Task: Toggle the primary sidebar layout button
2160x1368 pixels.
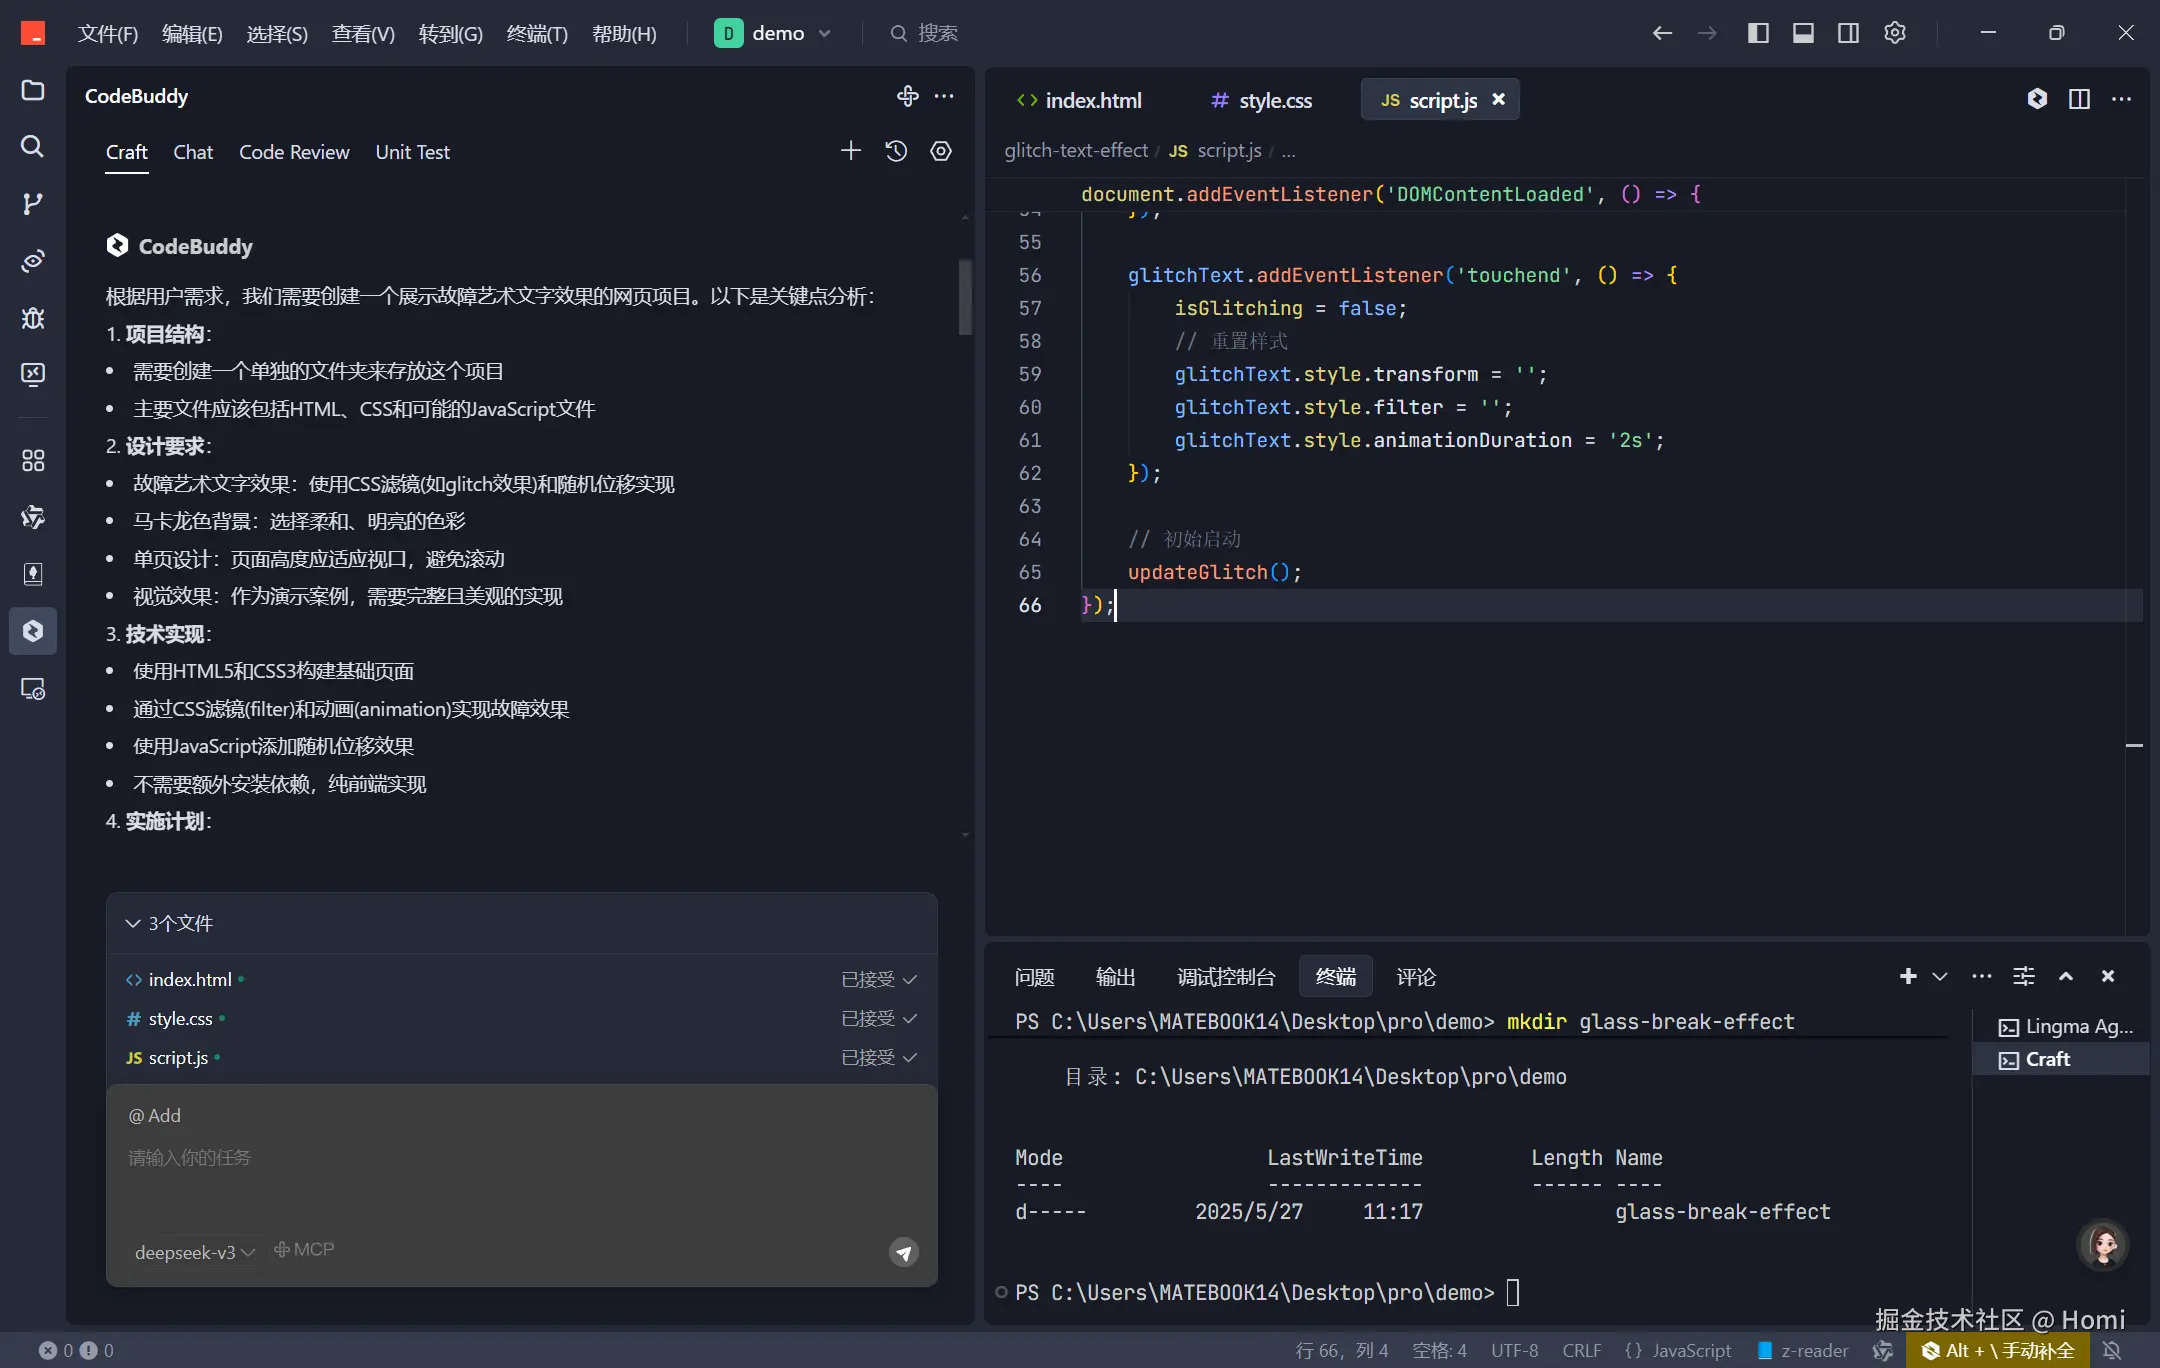Action: [x=1758, y=33]
